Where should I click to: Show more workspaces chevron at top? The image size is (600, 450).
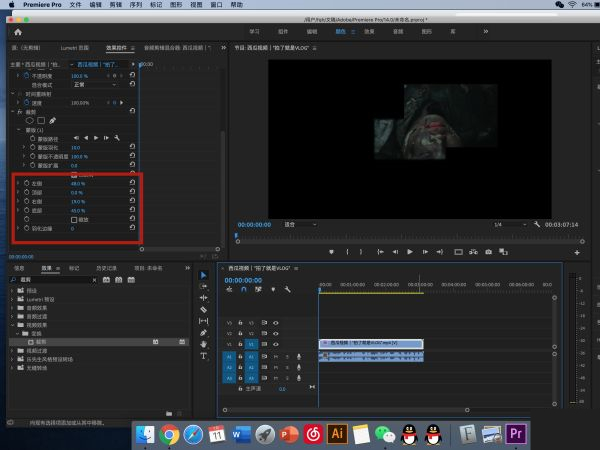point(486,31)
